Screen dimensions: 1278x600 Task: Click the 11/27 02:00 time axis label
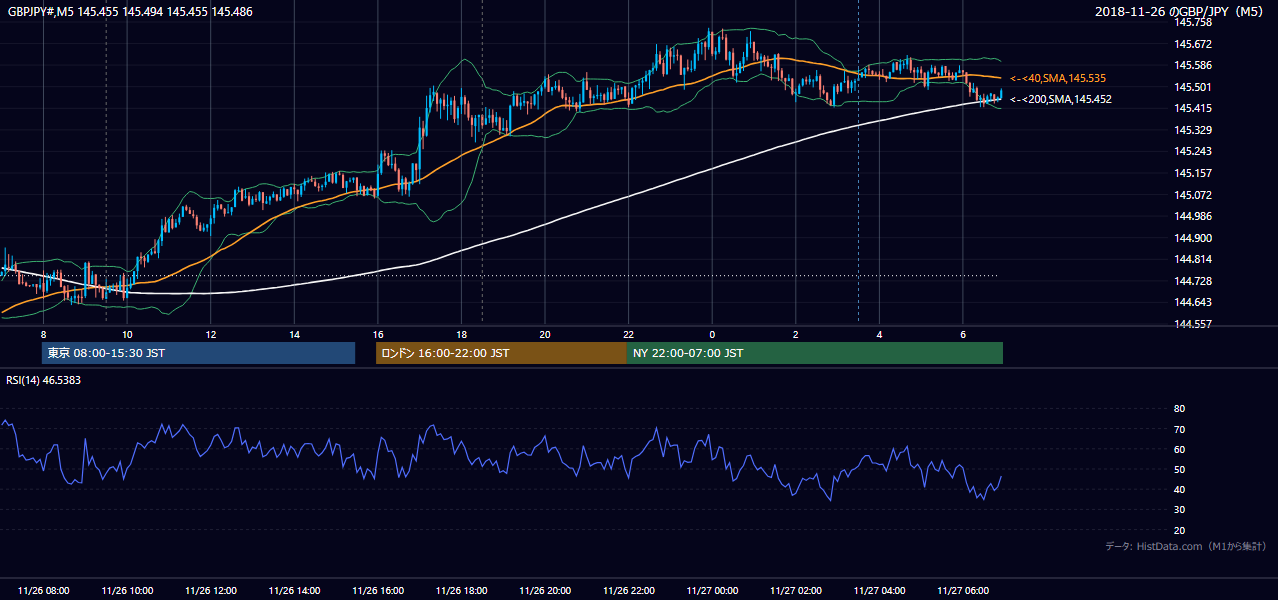795,591
